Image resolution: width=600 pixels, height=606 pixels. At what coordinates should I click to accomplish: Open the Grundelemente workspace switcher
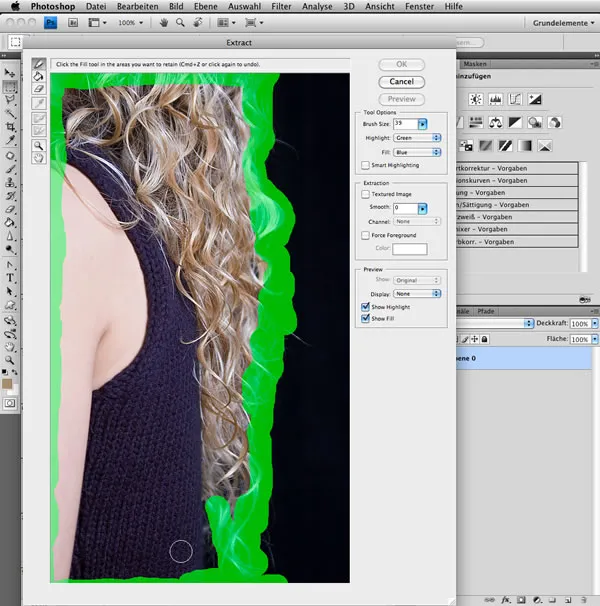563,21
